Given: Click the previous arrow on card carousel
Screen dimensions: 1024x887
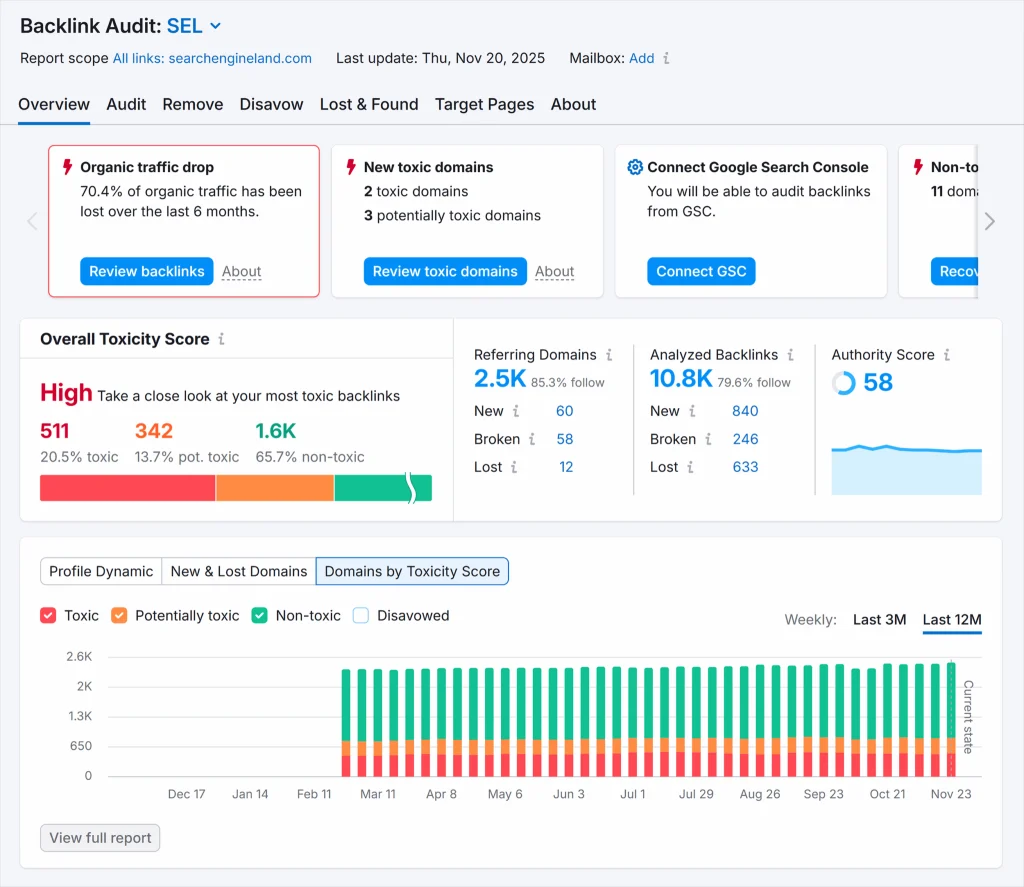Looking at the screenshot, I should tap(32, 221).
